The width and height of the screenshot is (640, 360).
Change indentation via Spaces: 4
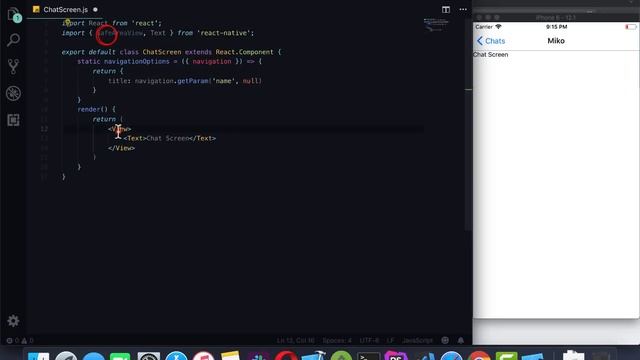337,340
